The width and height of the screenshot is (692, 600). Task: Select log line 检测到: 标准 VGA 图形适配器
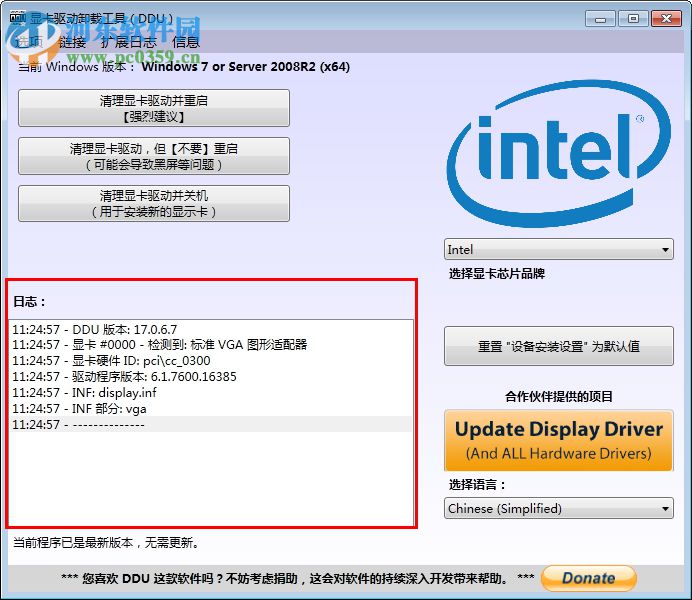point(211,345)
